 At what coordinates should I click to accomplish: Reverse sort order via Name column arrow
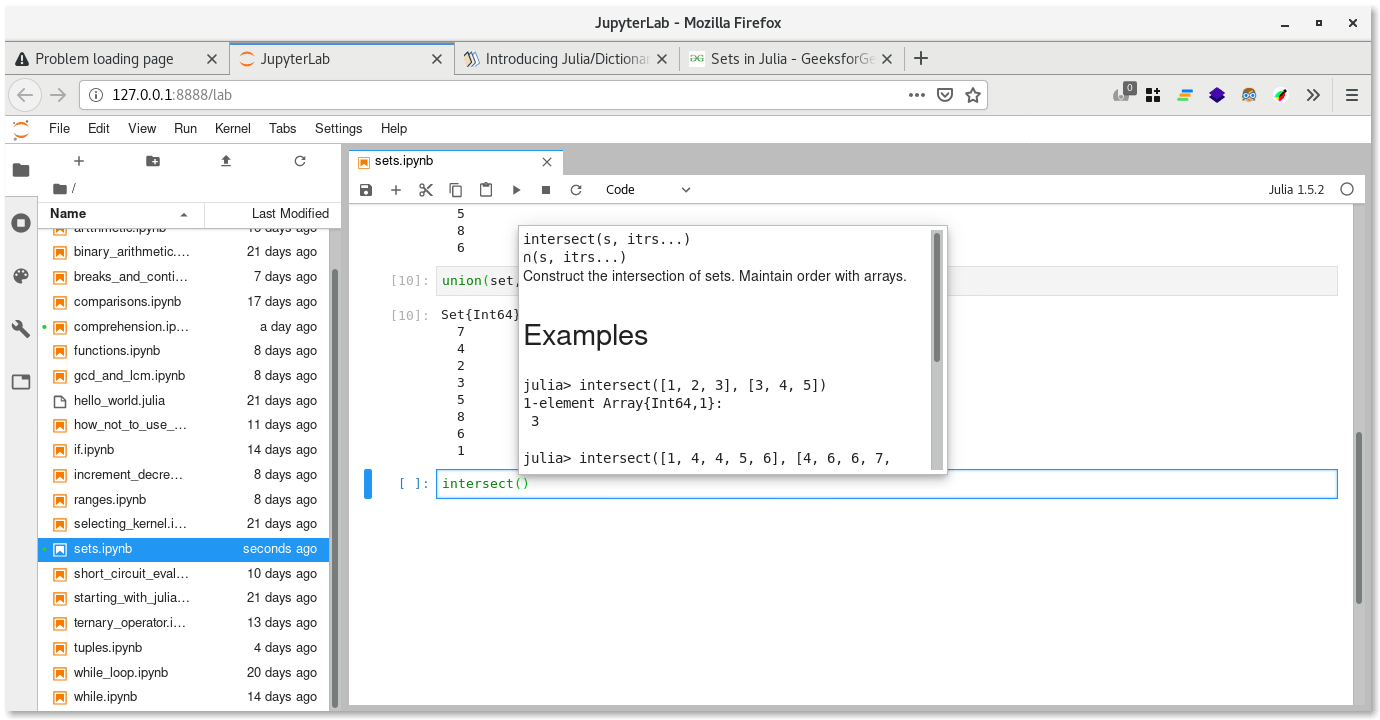182,213
